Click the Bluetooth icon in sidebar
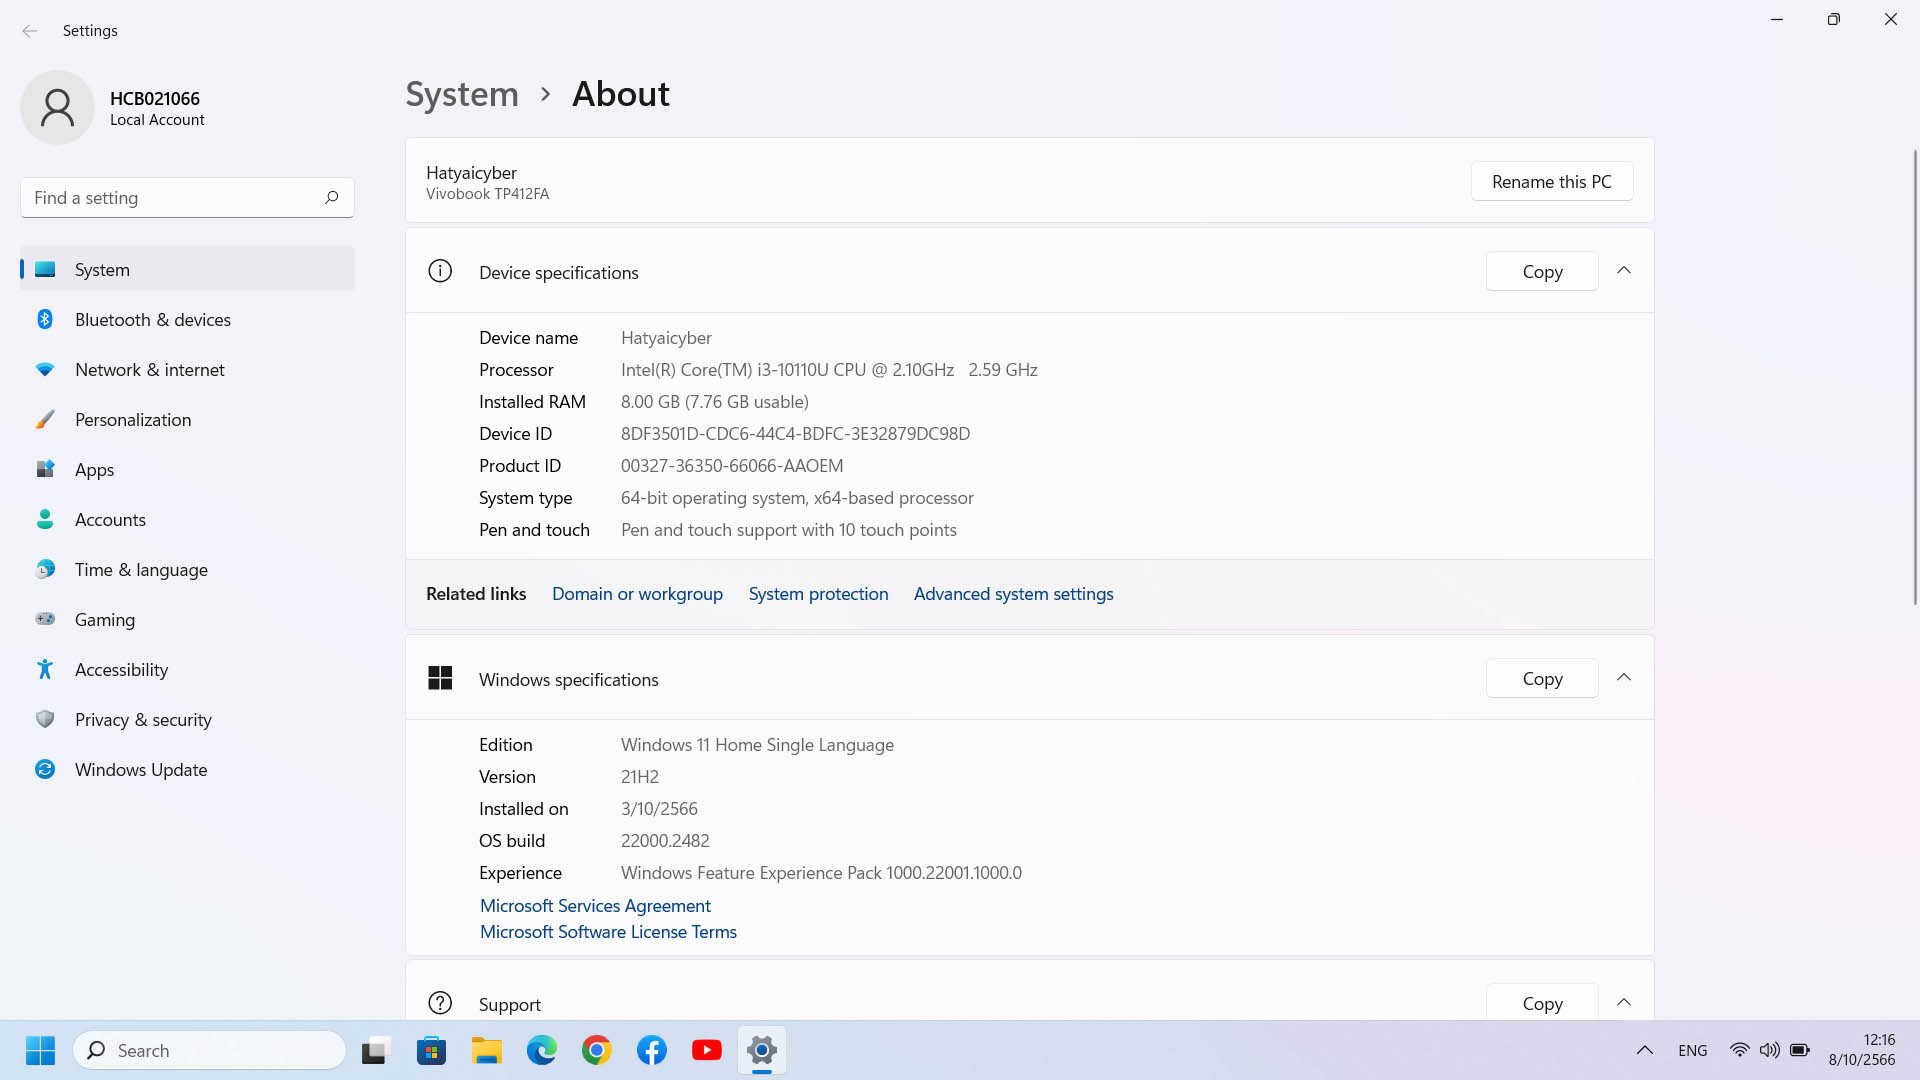This screenshot has width=1920, height=1080. coord(45,320)
